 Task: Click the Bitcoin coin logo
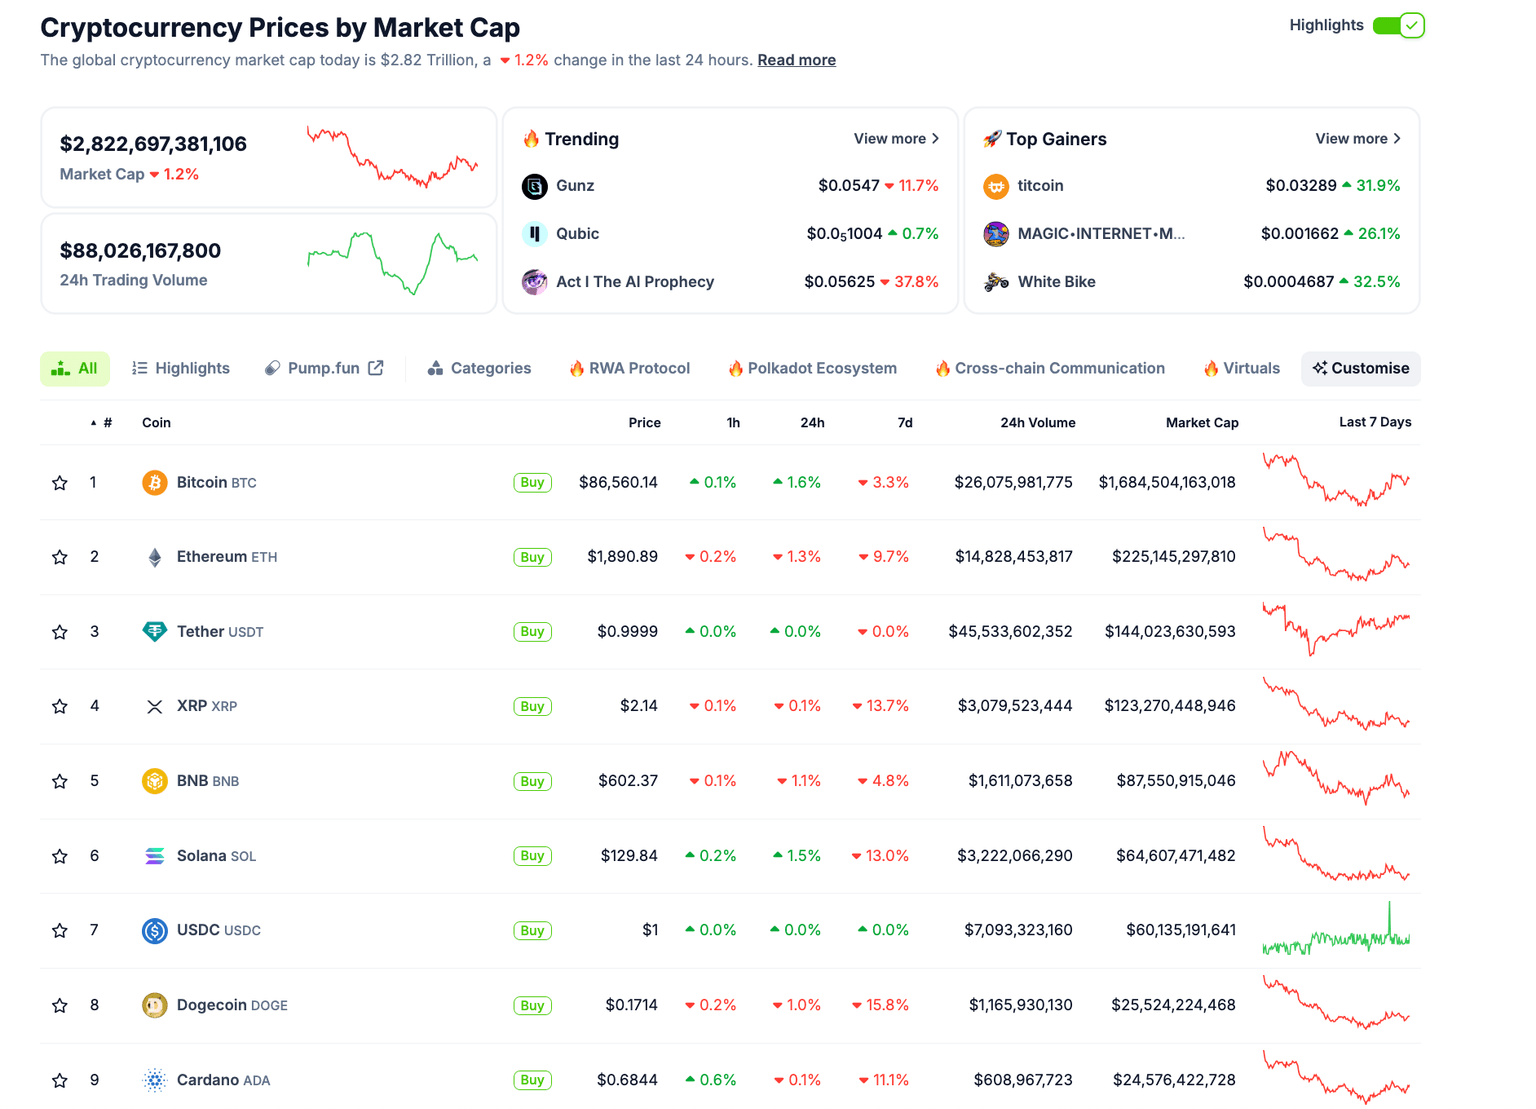pos(155,482)
